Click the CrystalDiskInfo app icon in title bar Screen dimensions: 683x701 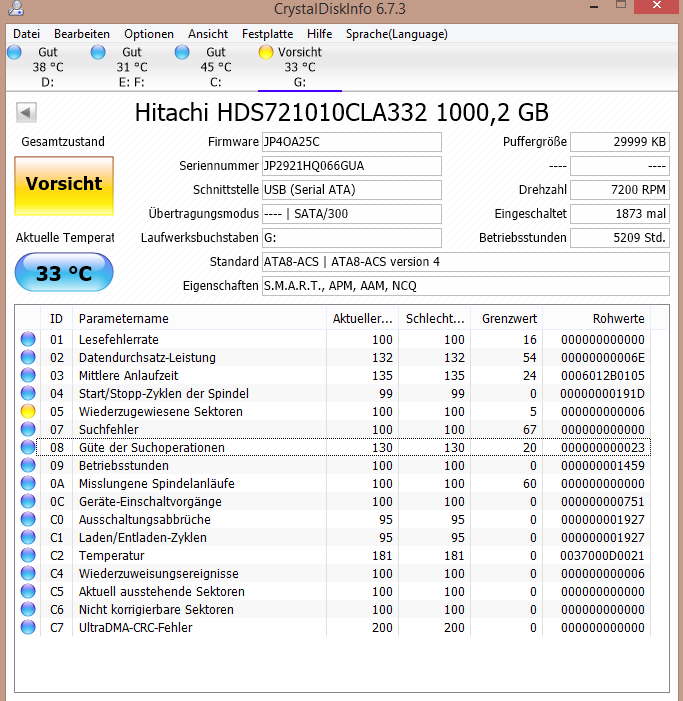pyautogui.click(x=16, y=8)
